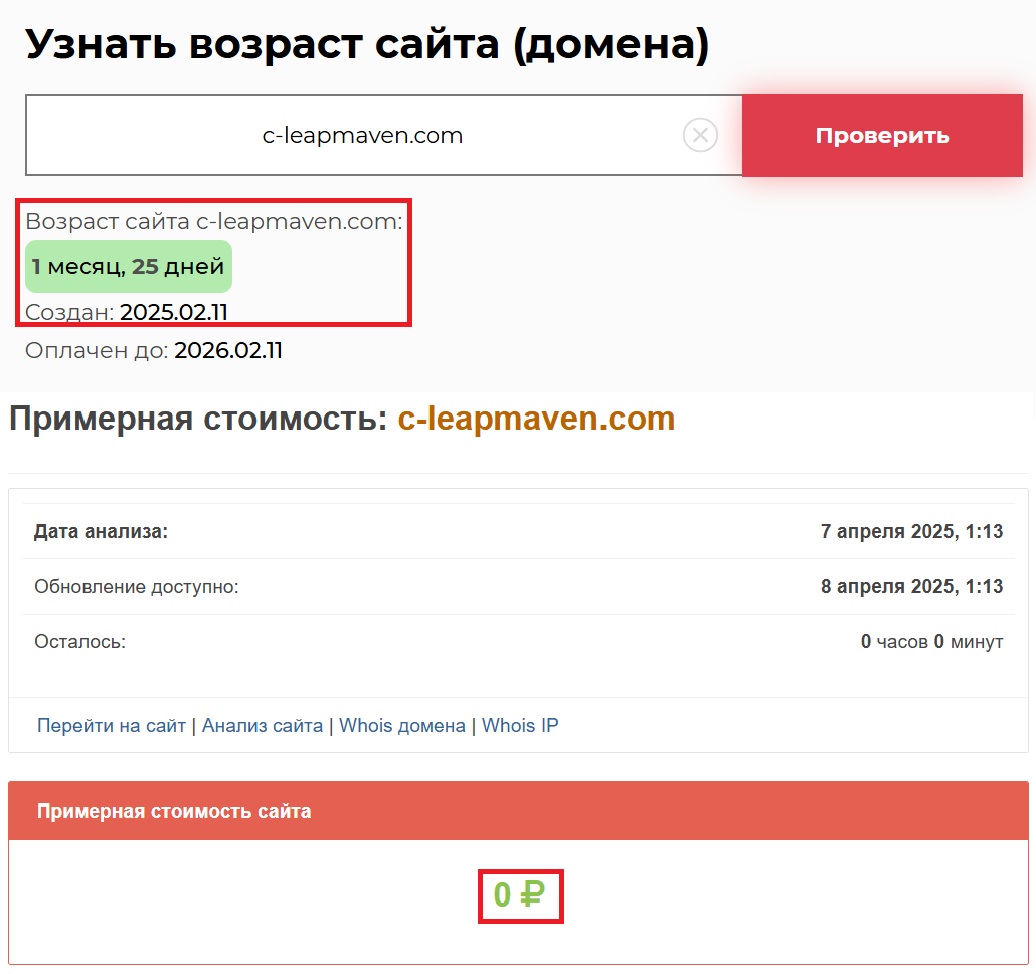Click the 'Дата анализа:' row label
1036x974 pixels.
click(101, 532)
